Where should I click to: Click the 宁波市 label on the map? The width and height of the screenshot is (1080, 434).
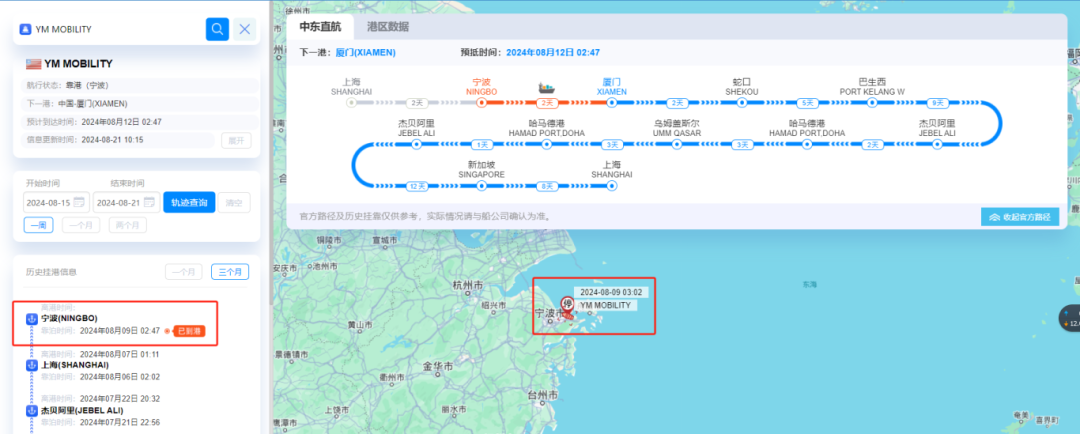tap(549, 313)
